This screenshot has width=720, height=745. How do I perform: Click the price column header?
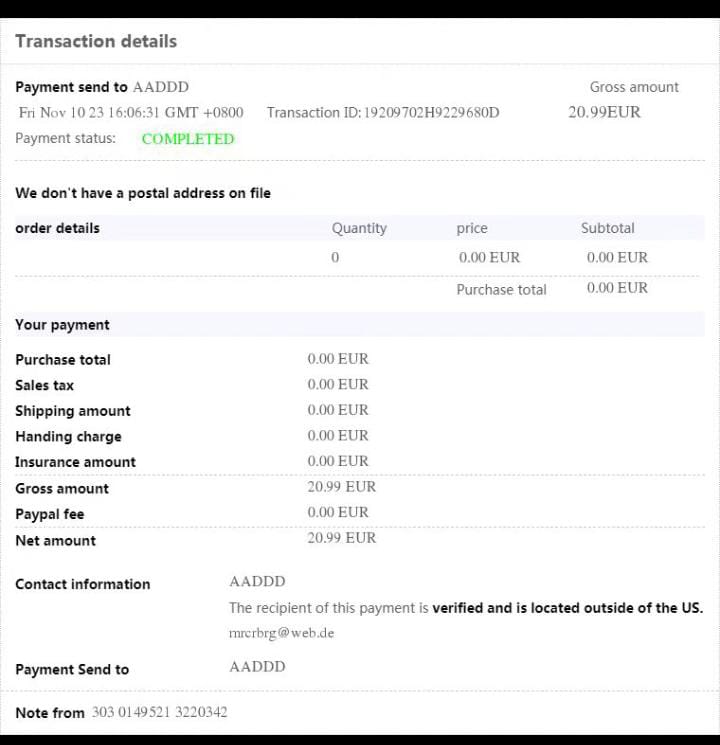tap(472, 228)
